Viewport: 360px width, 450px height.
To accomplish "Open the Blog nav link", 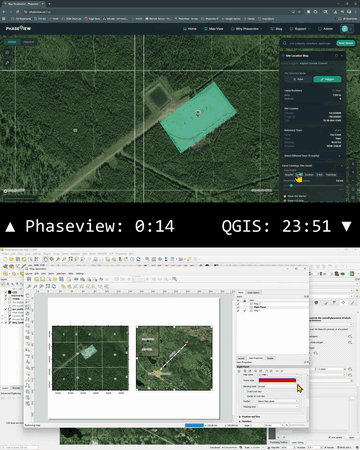I will [x=276, y=29].
